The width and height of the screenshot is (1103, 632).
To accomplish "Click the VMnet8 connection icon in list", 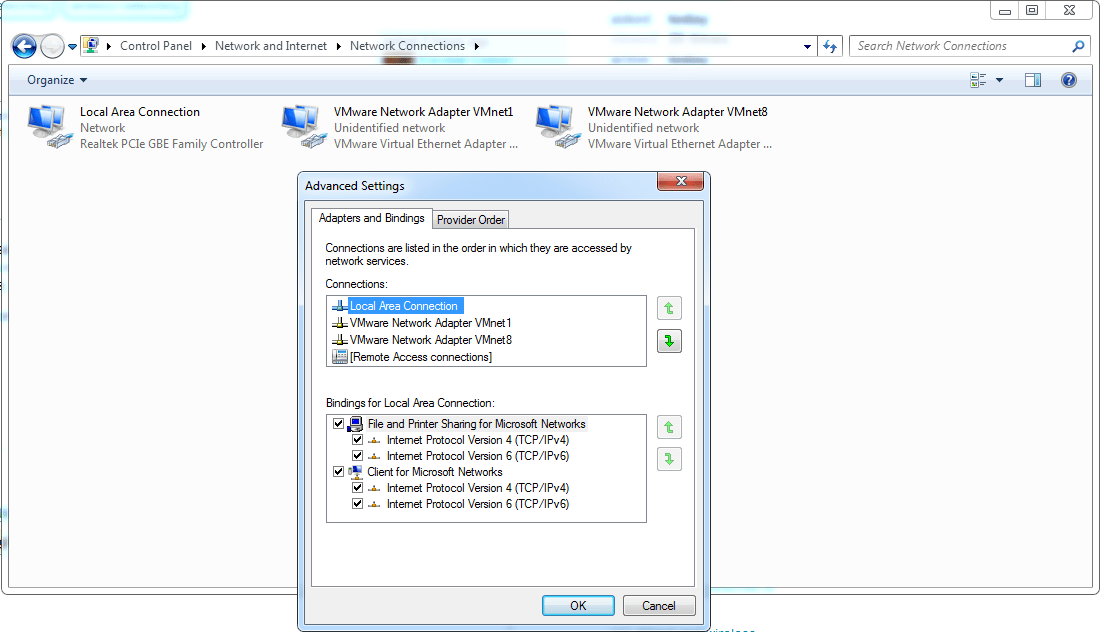I will [340, 340].
